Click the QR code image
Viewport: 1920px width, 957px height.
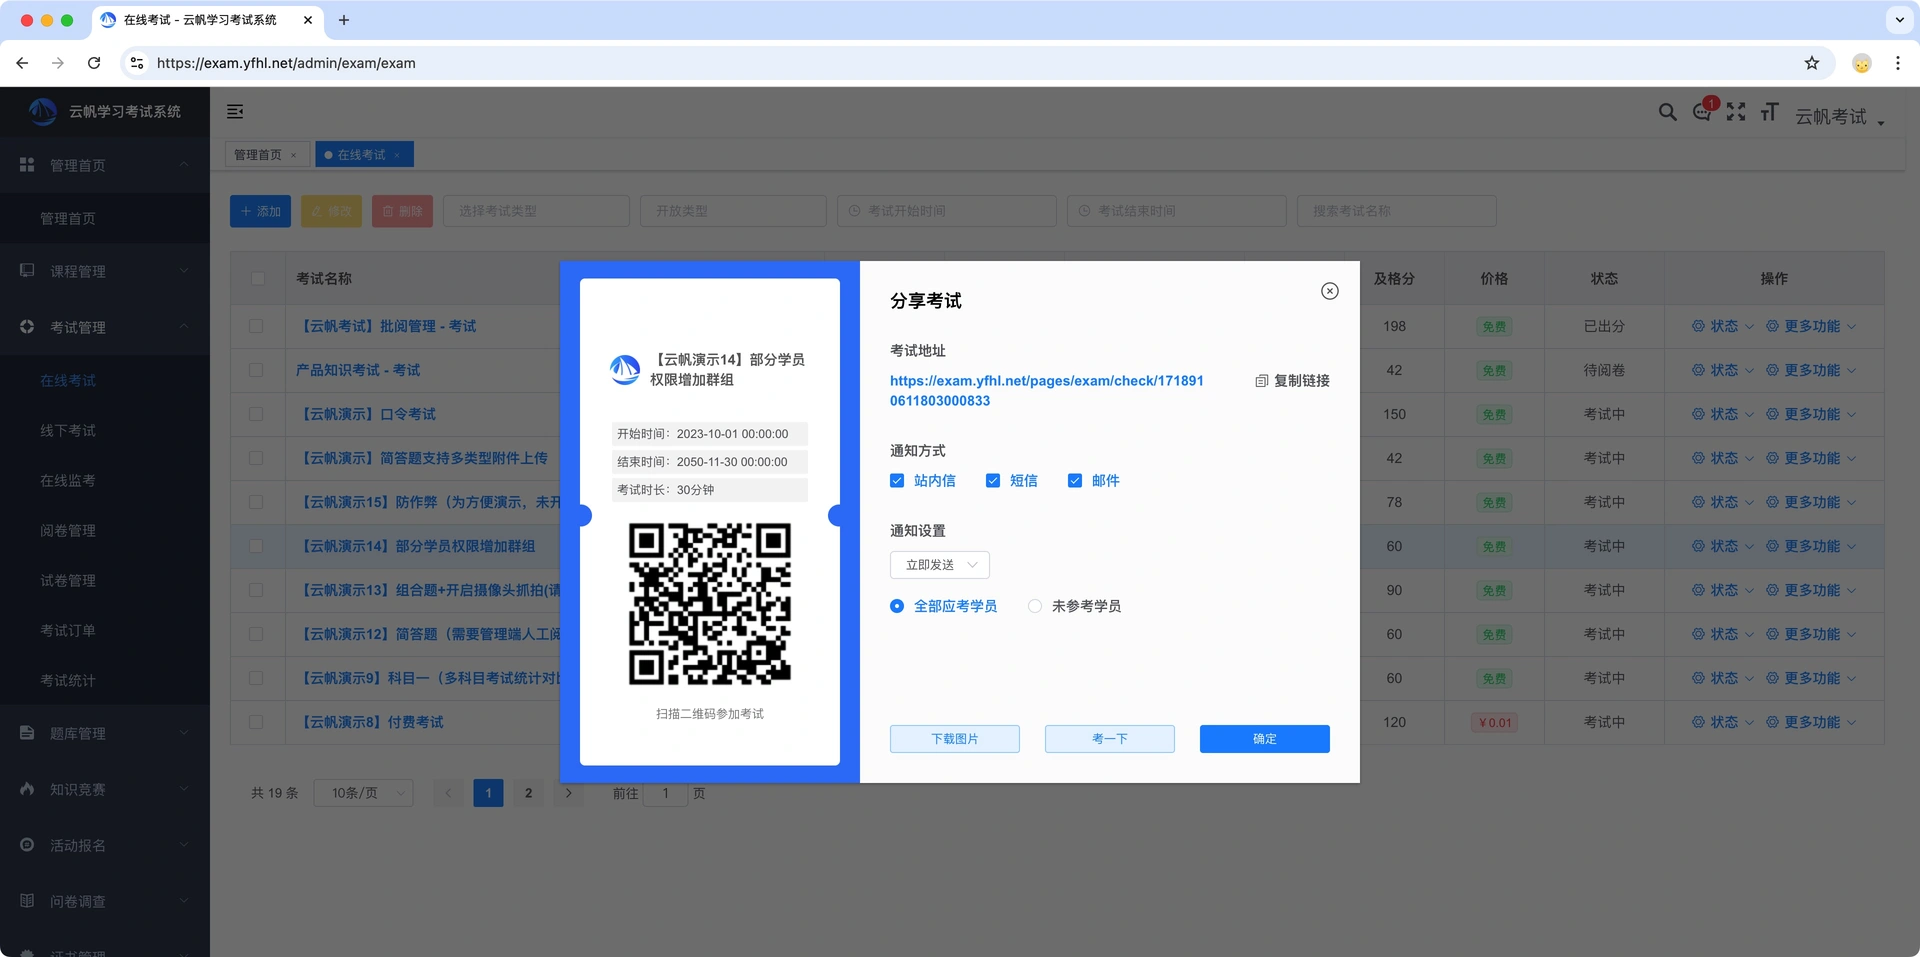pyautogui.click(x=710, y=604)
